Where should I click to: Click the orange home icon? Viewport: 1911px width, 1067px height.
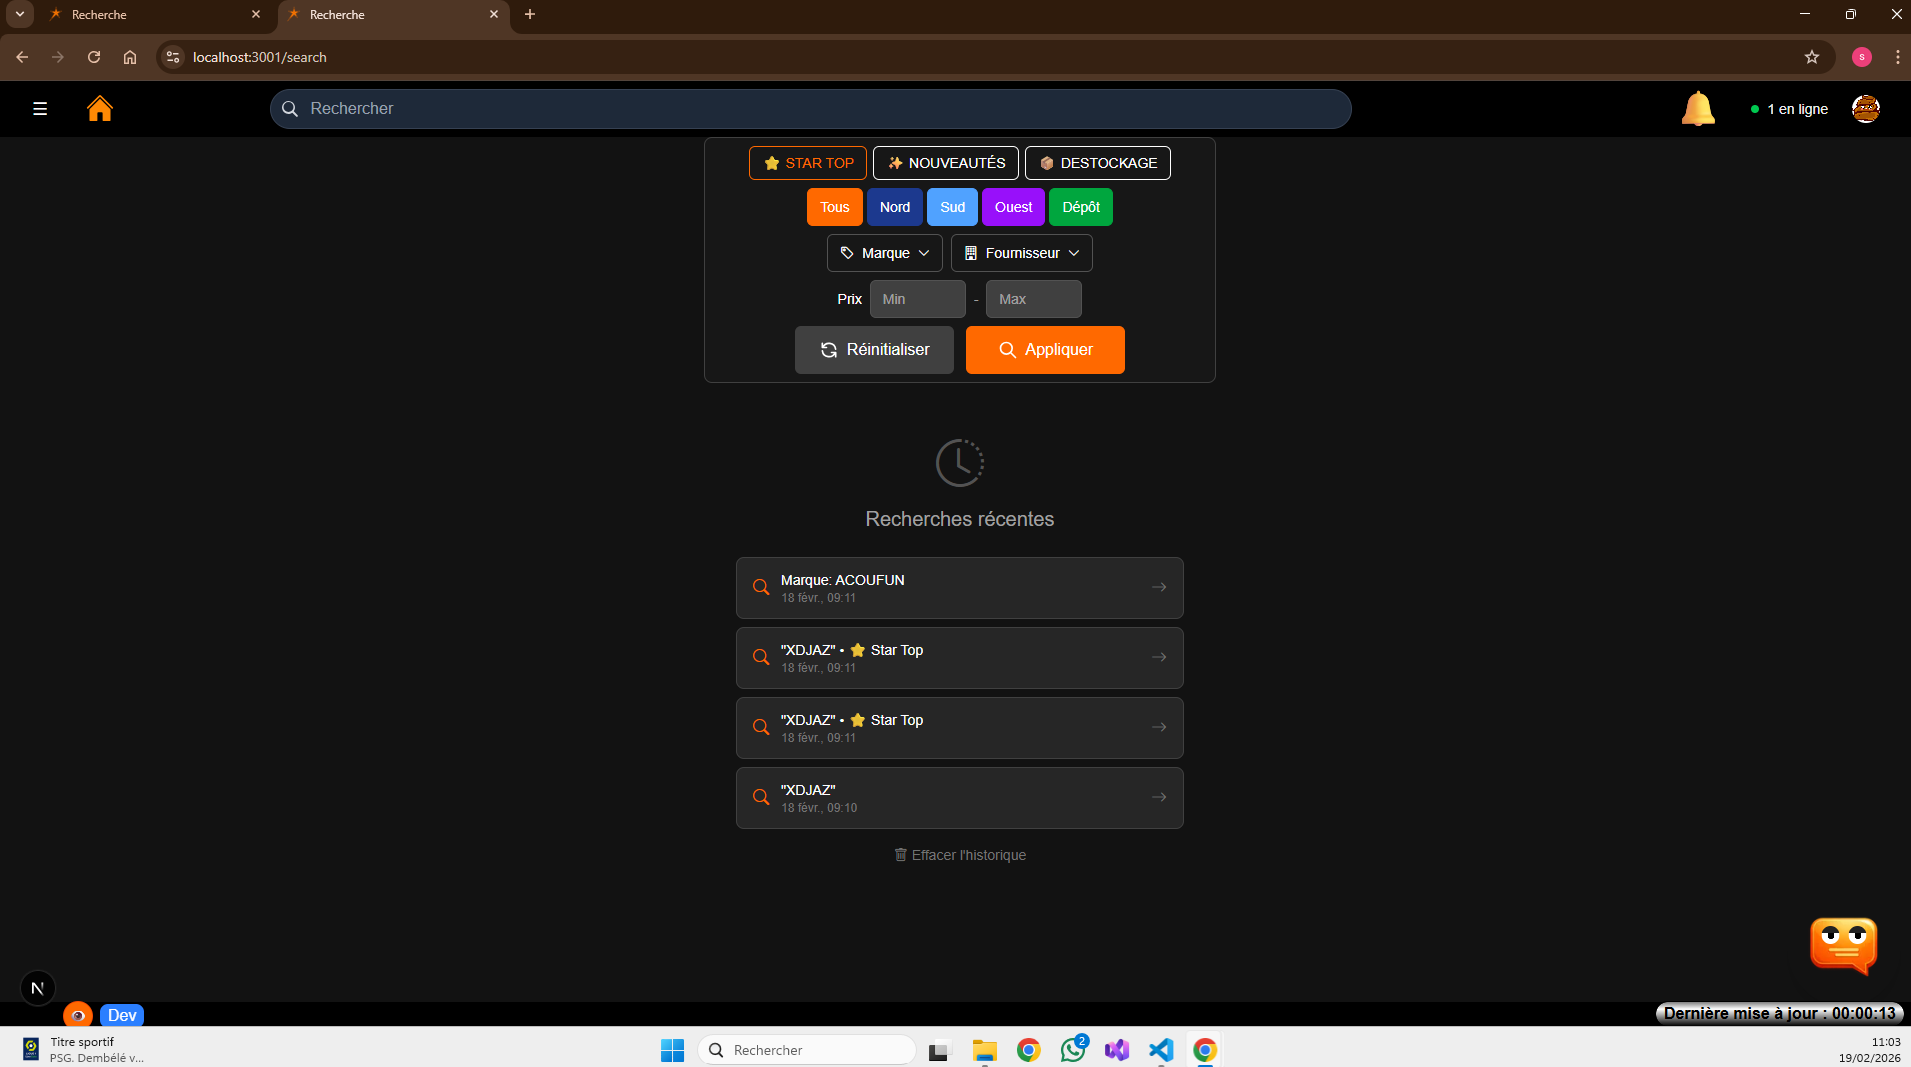[x=100, y=108]
